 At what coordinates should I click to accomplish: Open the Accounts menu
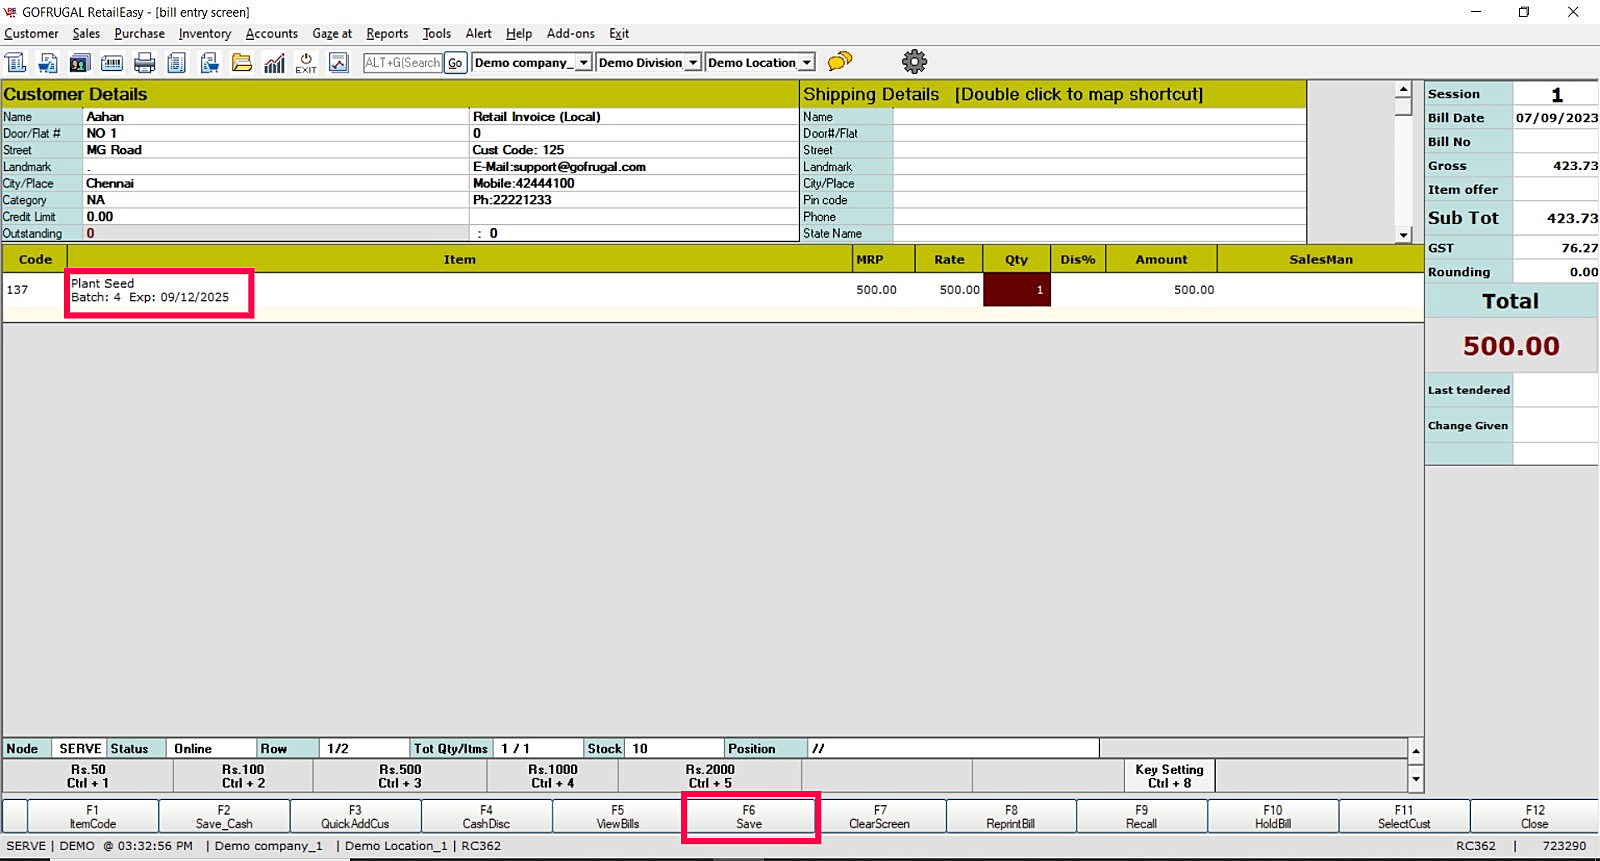tap(272, 34)
